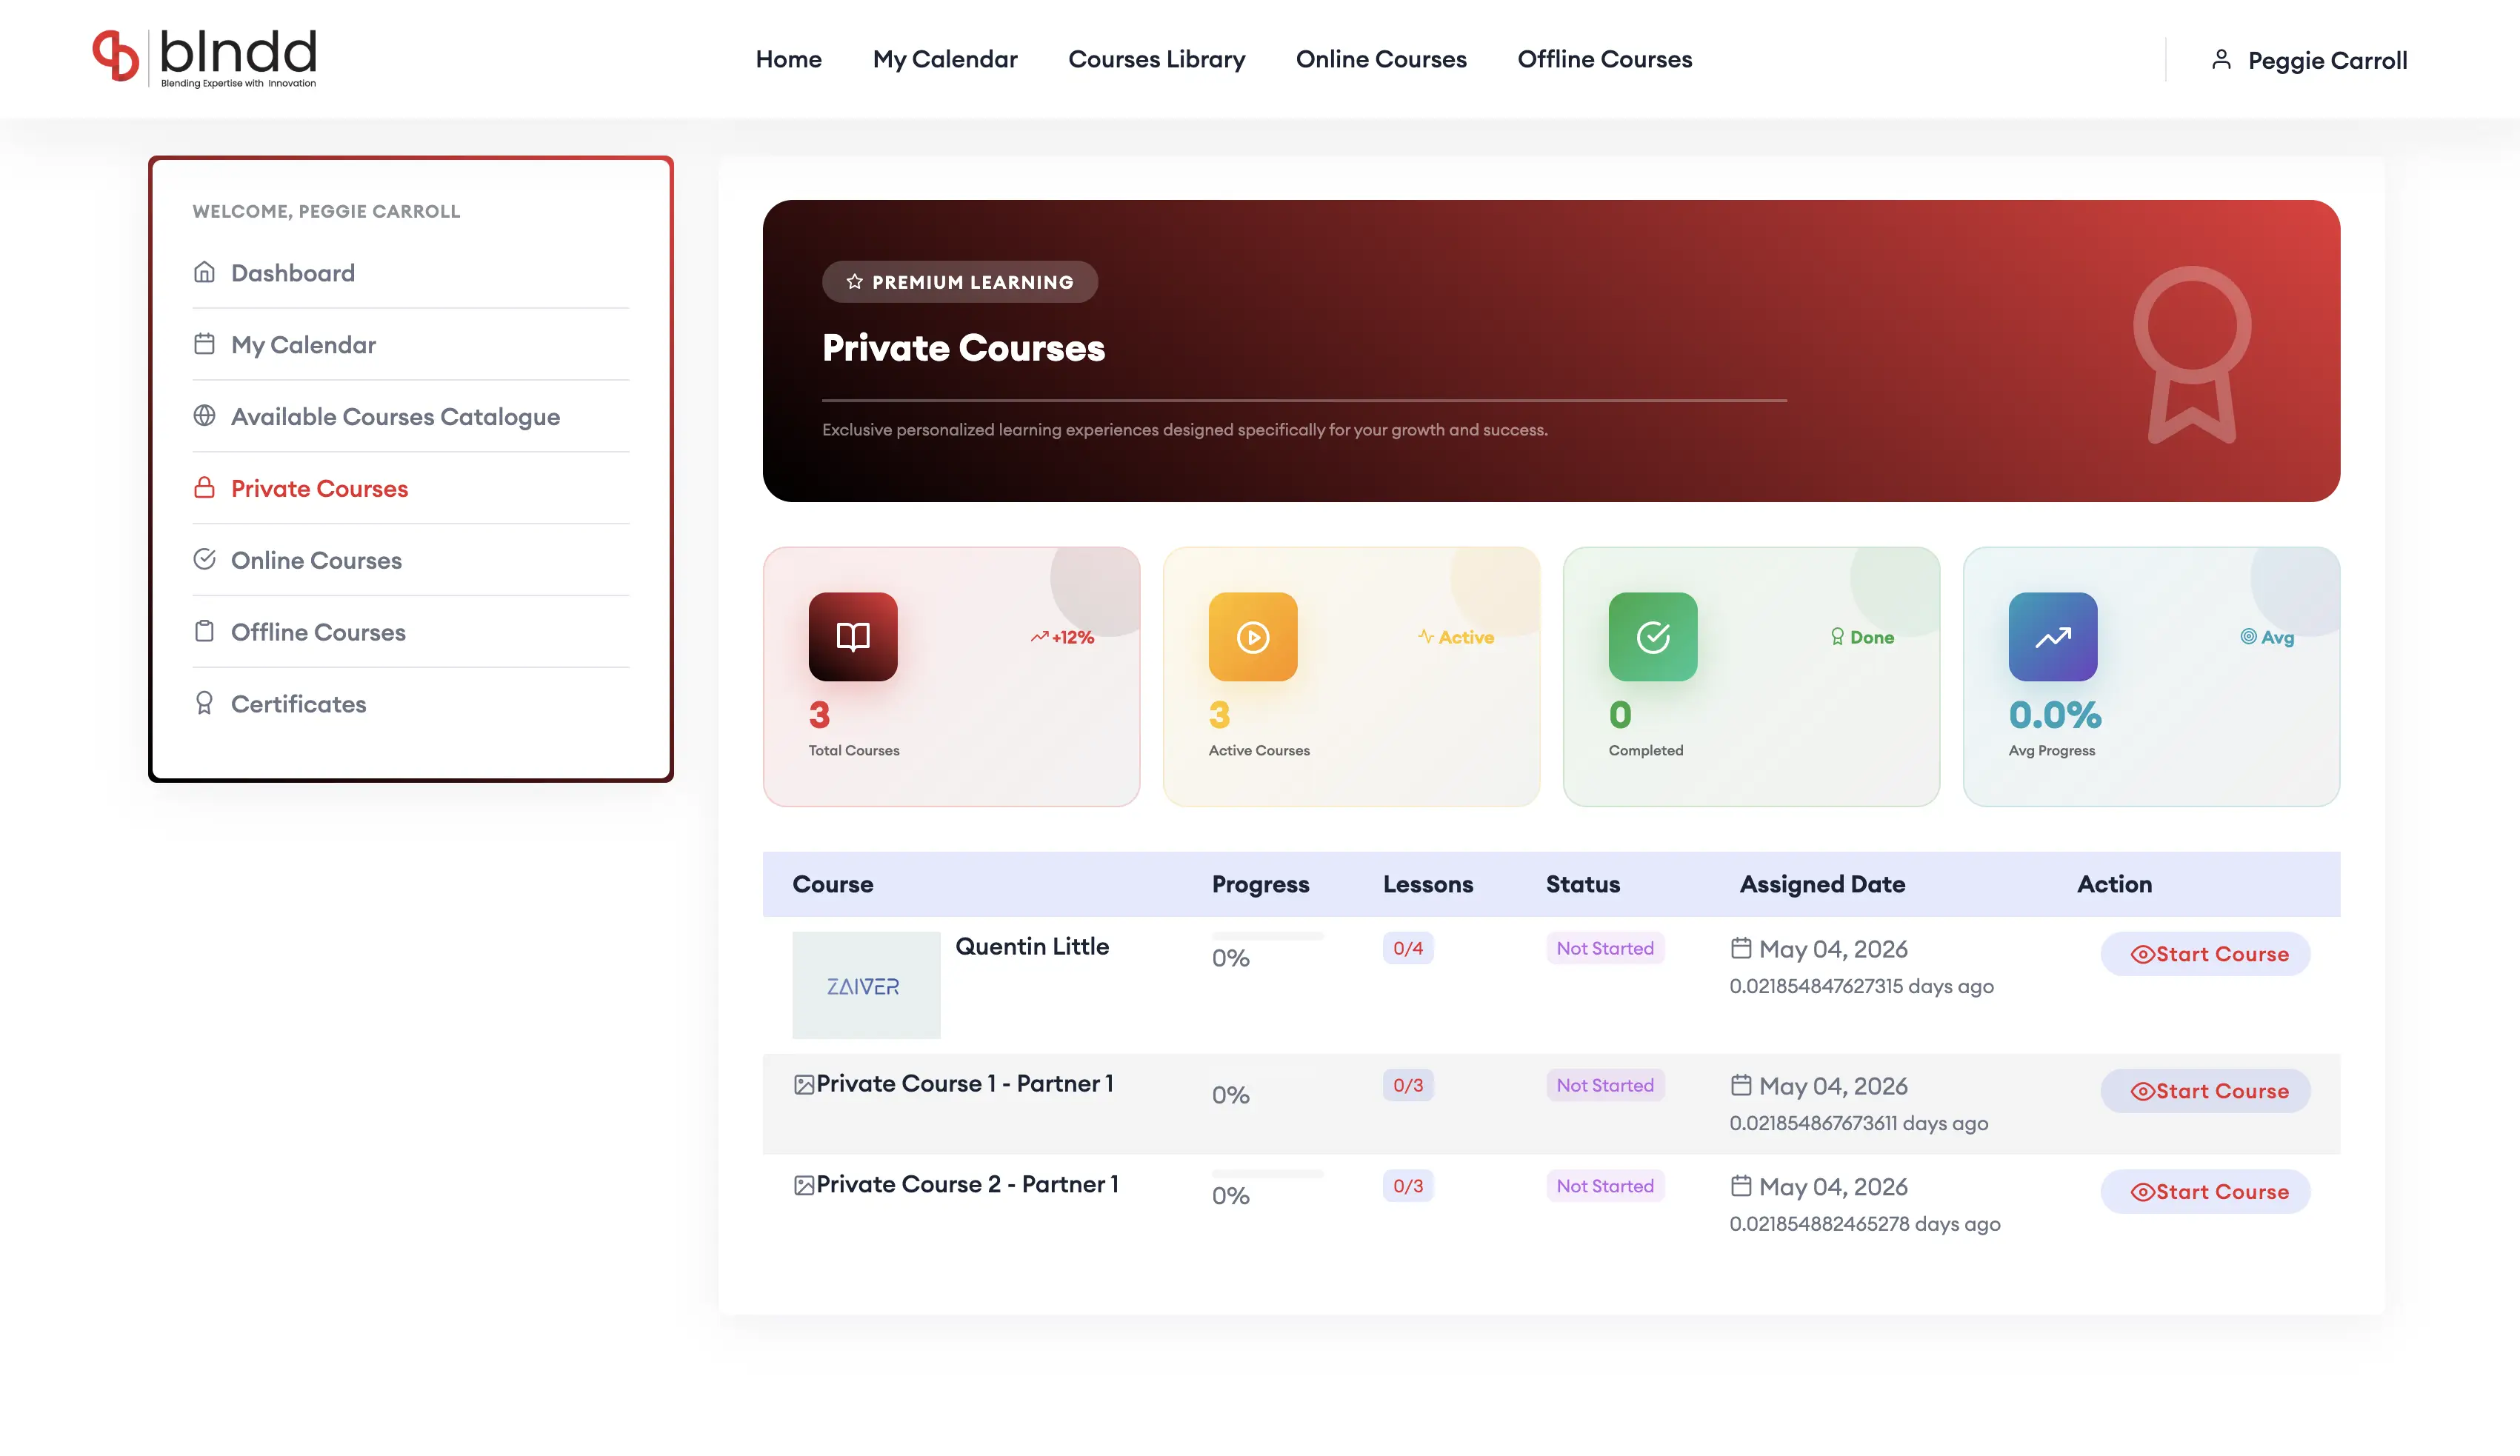Click the star icon in the Premium Learning badge
Screen dimensions: 2520x1456
click(x=854, y=282)
